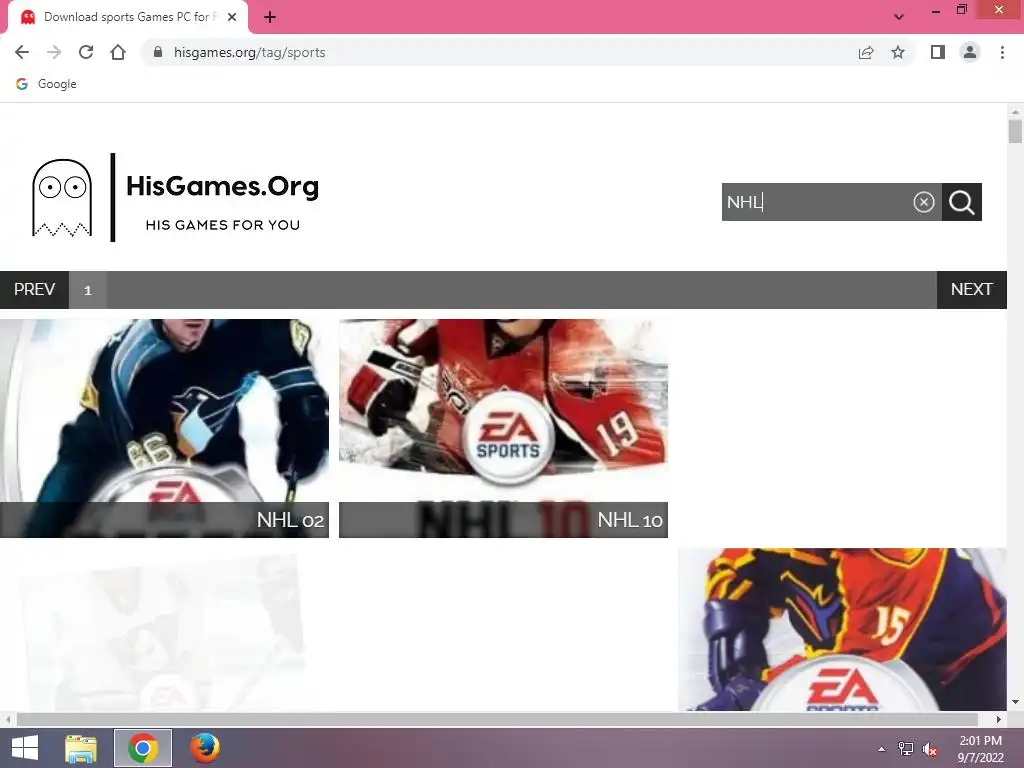The width and height of the screenshot is (1024, 768).
Task: Go to the NEXT page
Action: coord(972,289)
